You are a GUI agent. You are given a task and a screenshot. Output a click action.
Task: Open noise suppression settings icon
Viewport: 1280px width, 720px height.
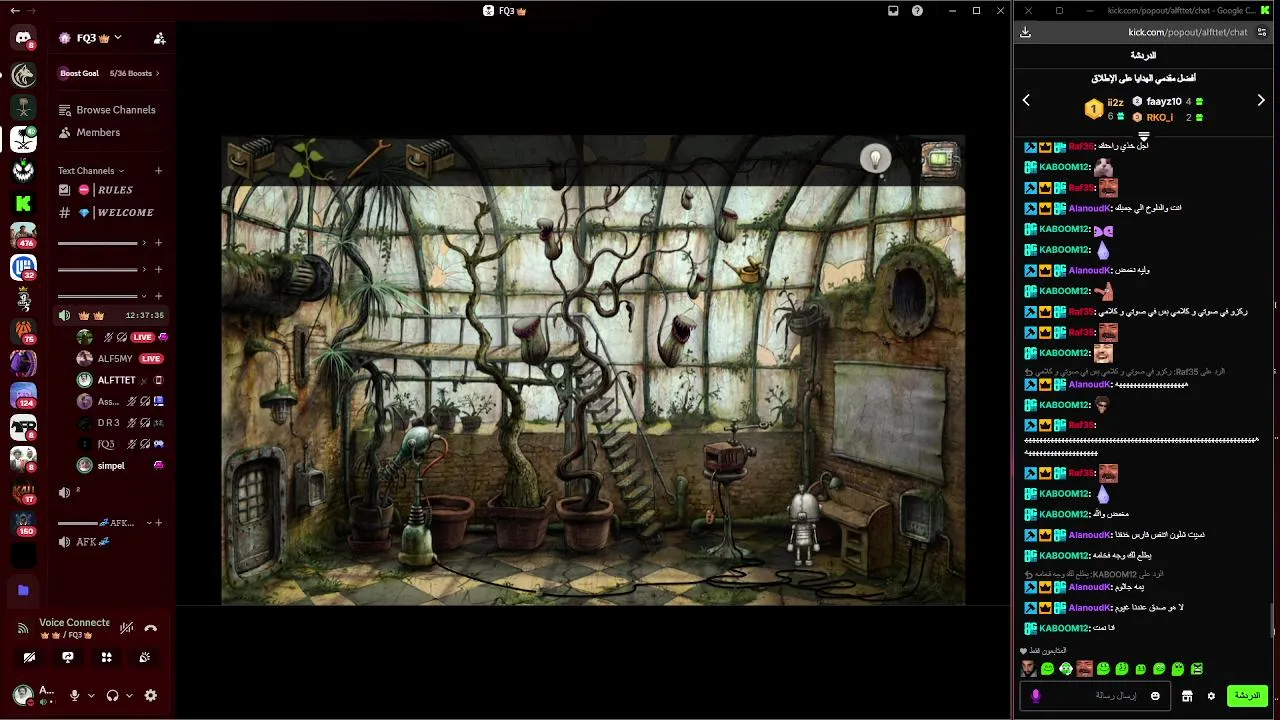click(x=126, y=628)
